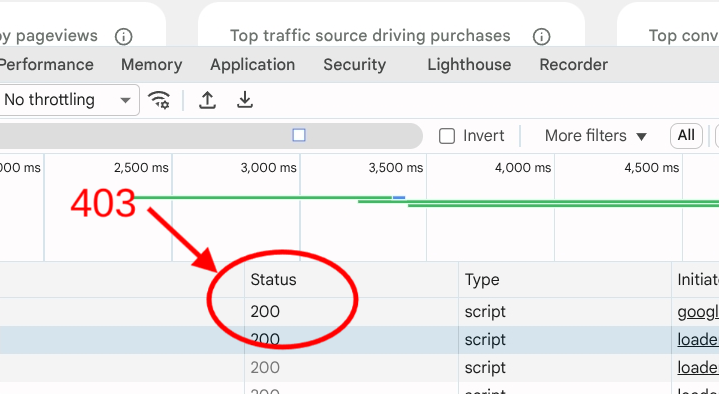Screen dimensions: 719x394
Task: Open the Recorder tab
Action: pos(574,65)
